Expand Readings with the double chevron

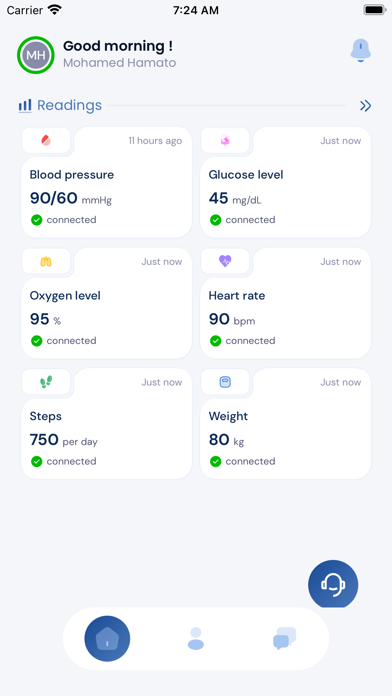tap(365, 106)
